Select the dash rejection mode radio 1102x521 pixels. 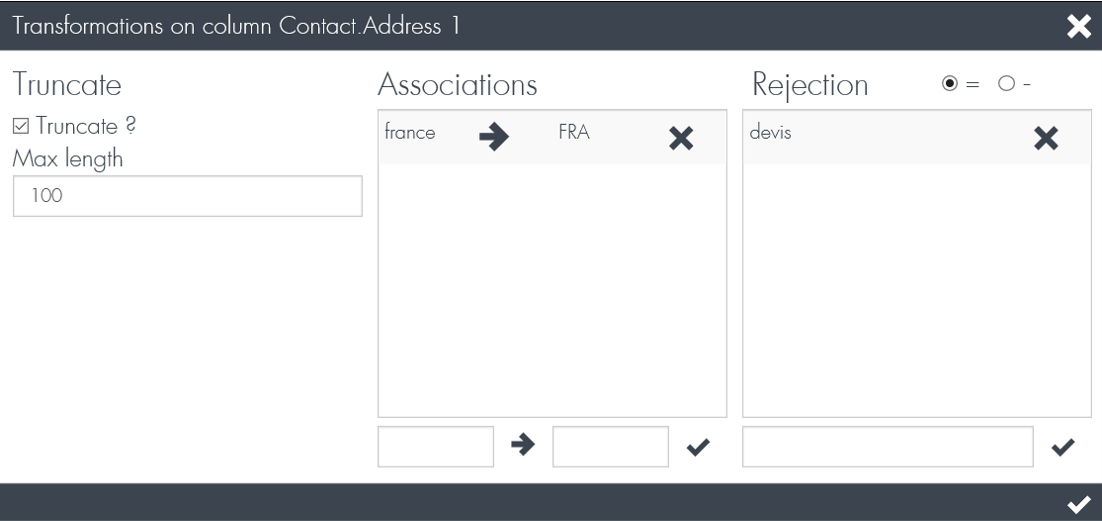point(1006,84)
